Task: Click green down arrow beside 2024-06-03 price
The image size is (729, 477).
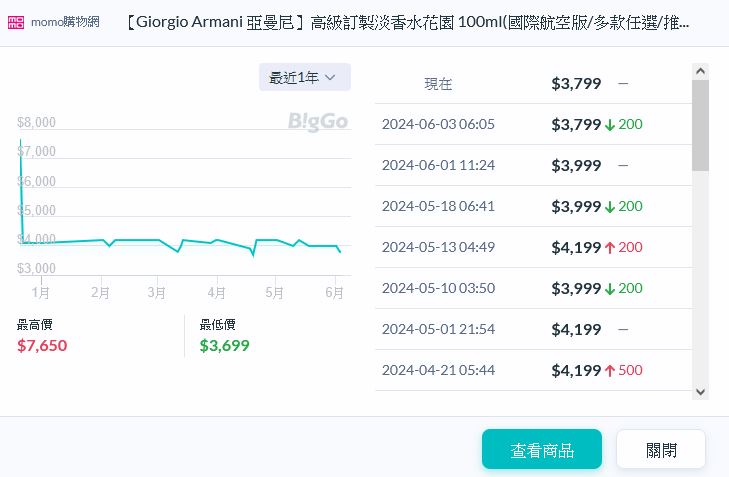Action: click(x=609, y=125)
